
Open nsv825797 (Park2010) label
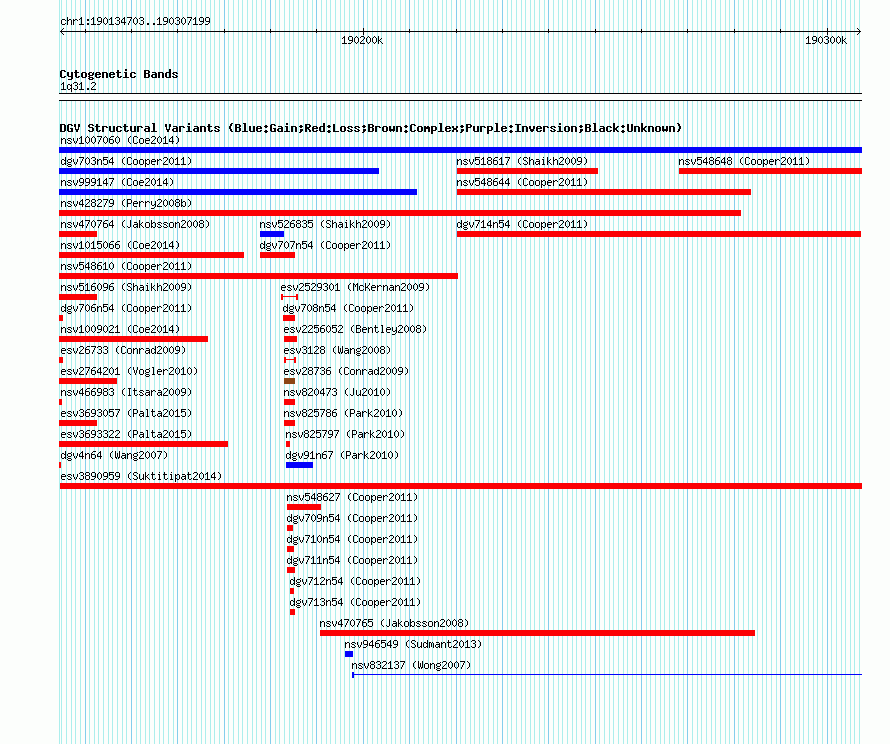(x=345, y=434)
